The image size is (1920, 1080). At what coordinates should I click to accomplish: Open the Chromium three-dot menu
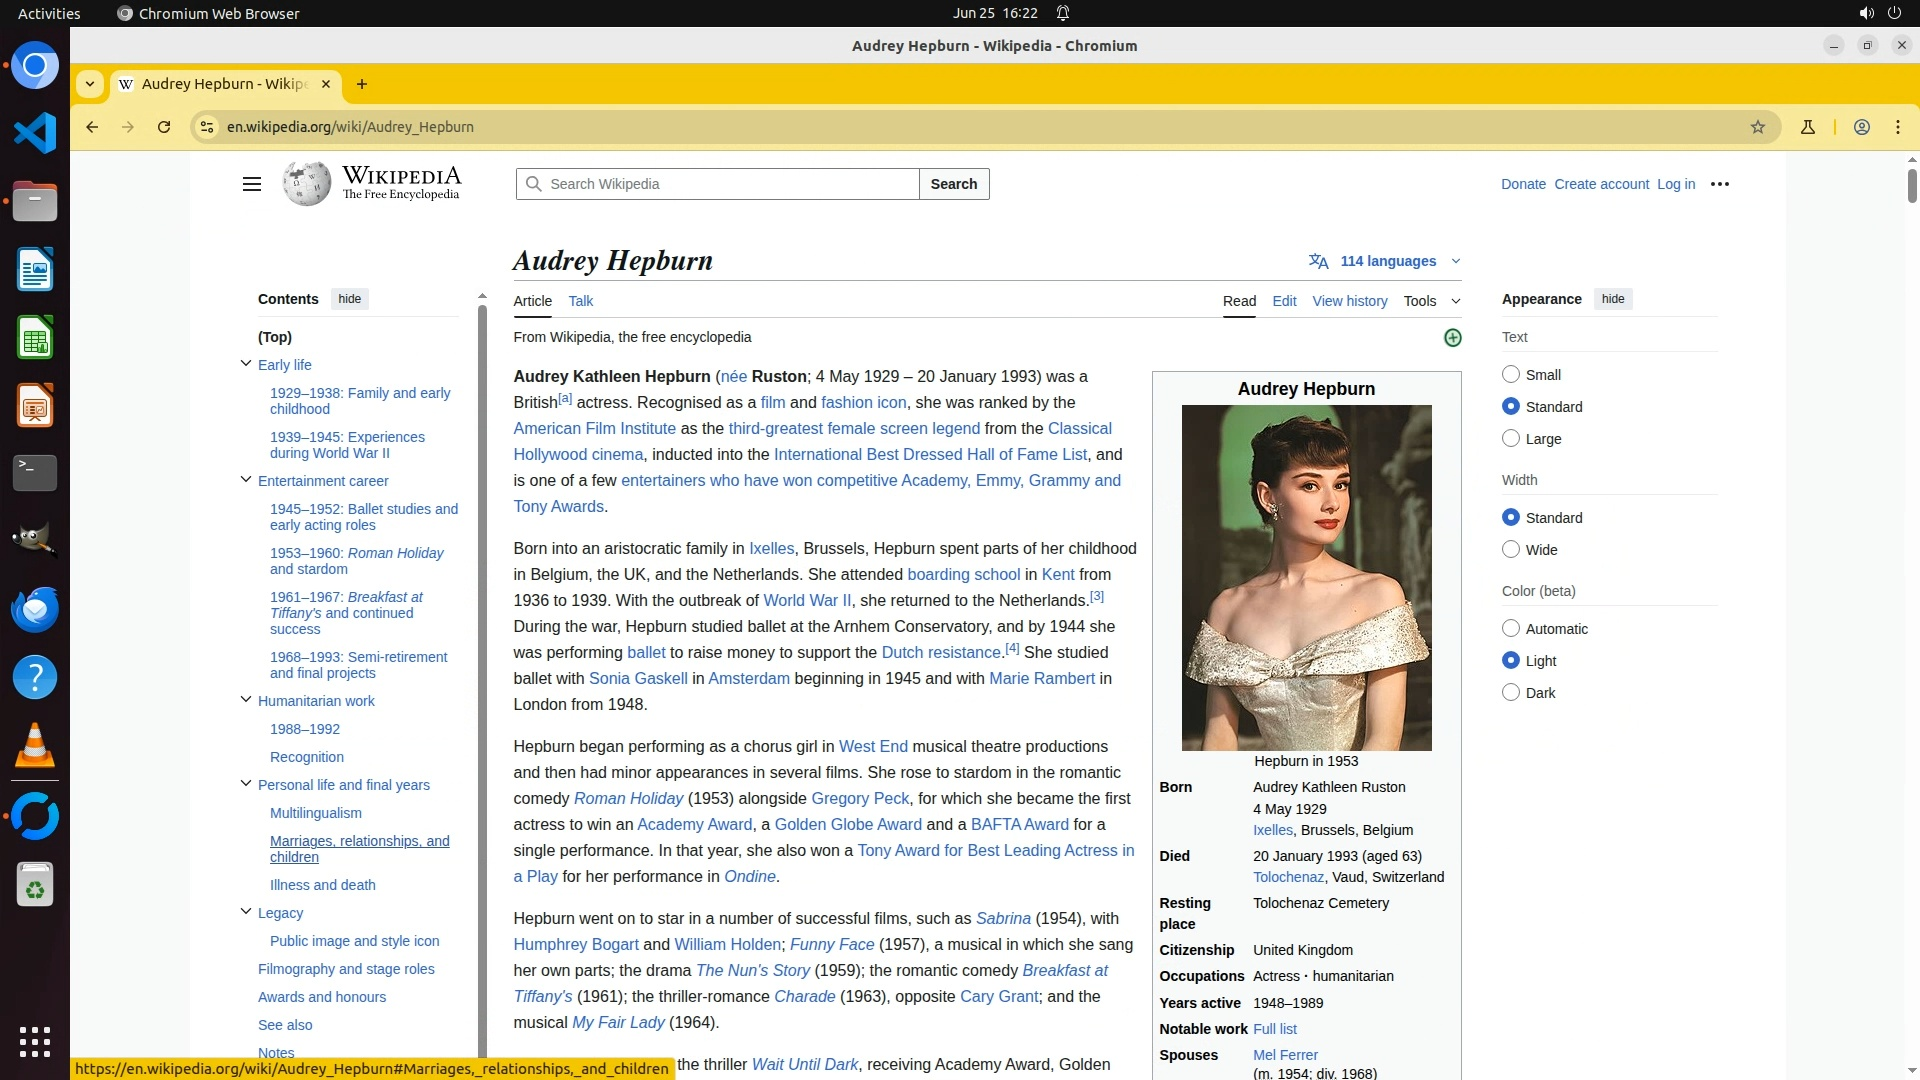point(1897,127)
